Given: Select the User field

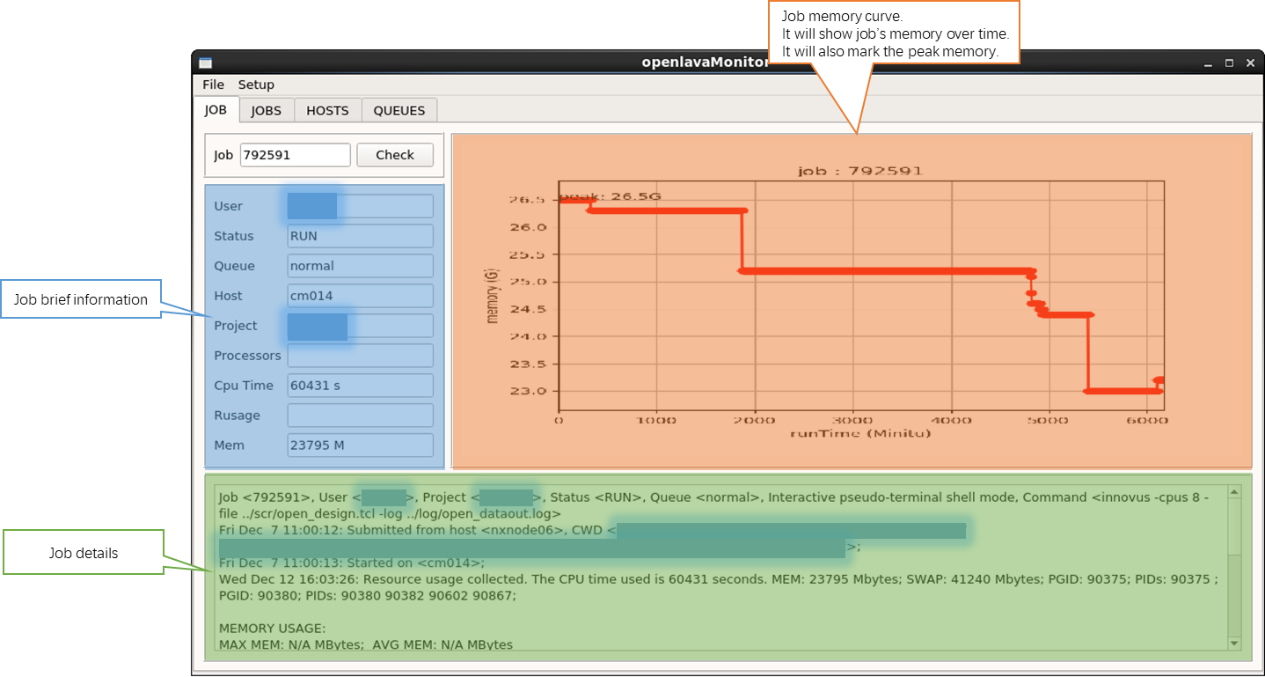Looking at the screenshot, I should tap(360, 206).
